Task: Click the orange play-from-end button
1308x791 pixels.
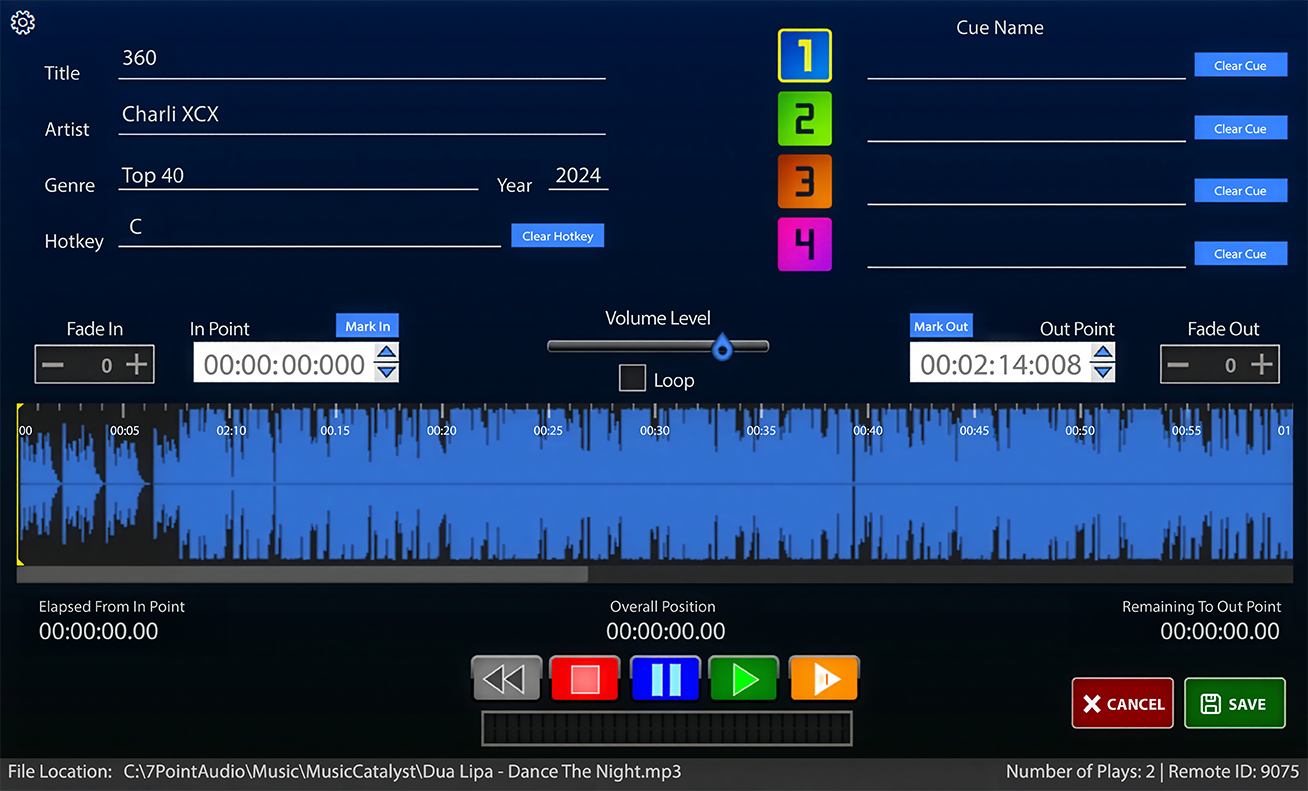Action: point(824,679)
